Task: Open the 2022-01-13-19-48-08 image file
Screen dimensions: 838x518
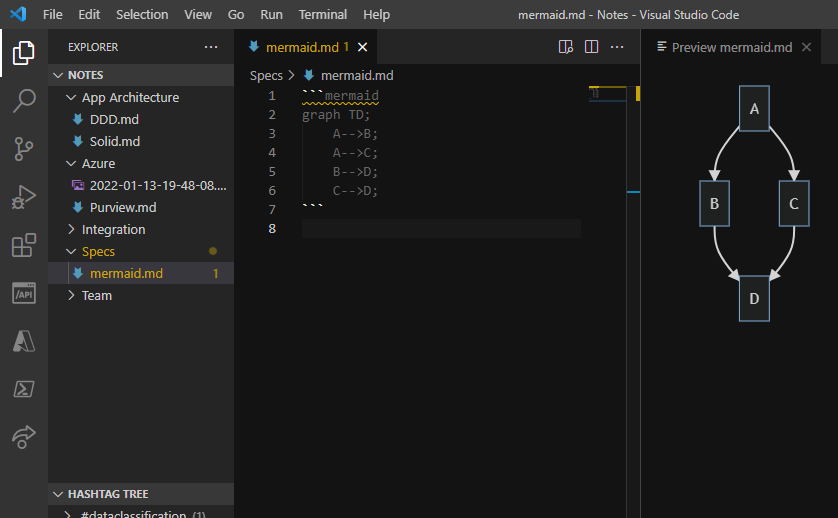Action: tap(141, 185)
